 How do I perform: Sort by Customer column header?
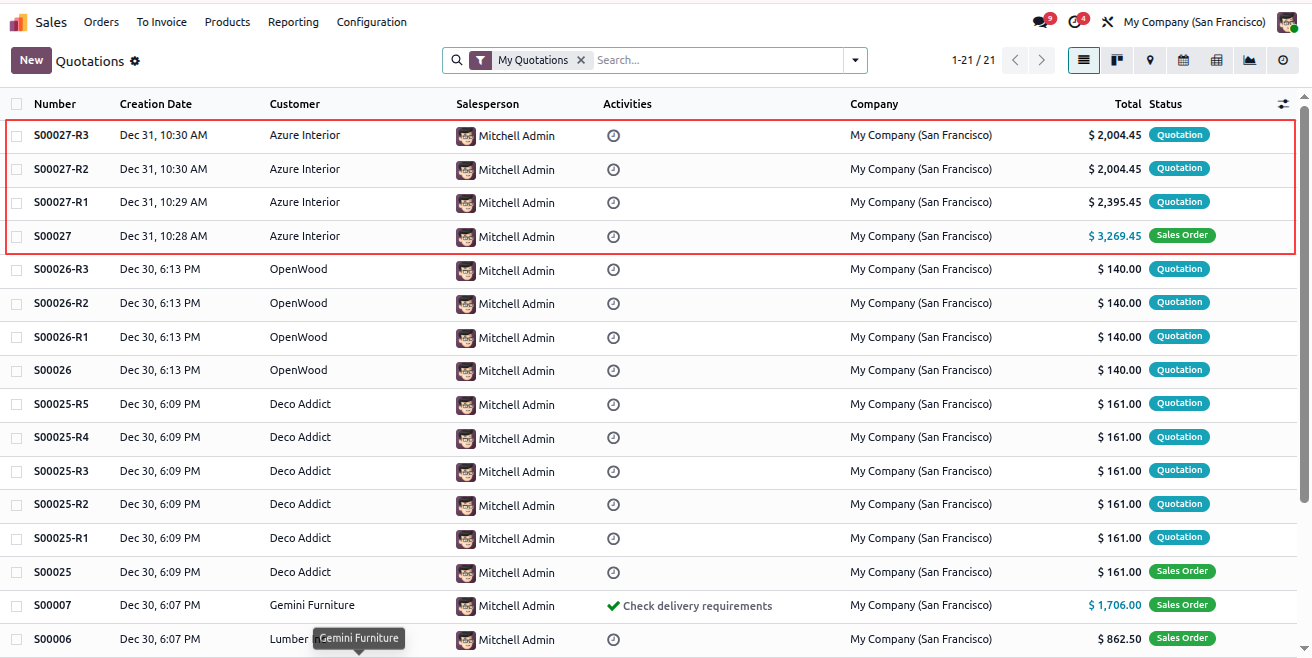click(295, 104)
